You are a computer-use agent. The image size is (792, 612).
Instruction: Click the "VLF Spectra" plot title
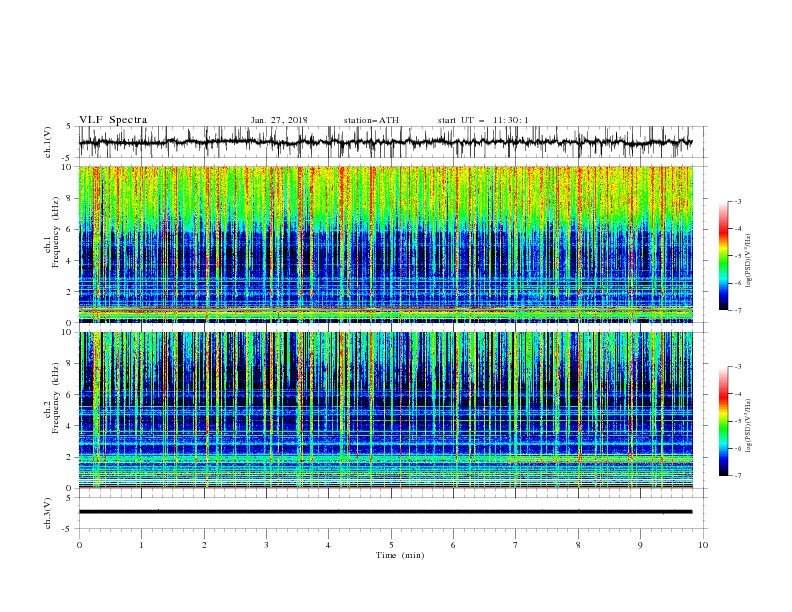[x=113, y=120]
